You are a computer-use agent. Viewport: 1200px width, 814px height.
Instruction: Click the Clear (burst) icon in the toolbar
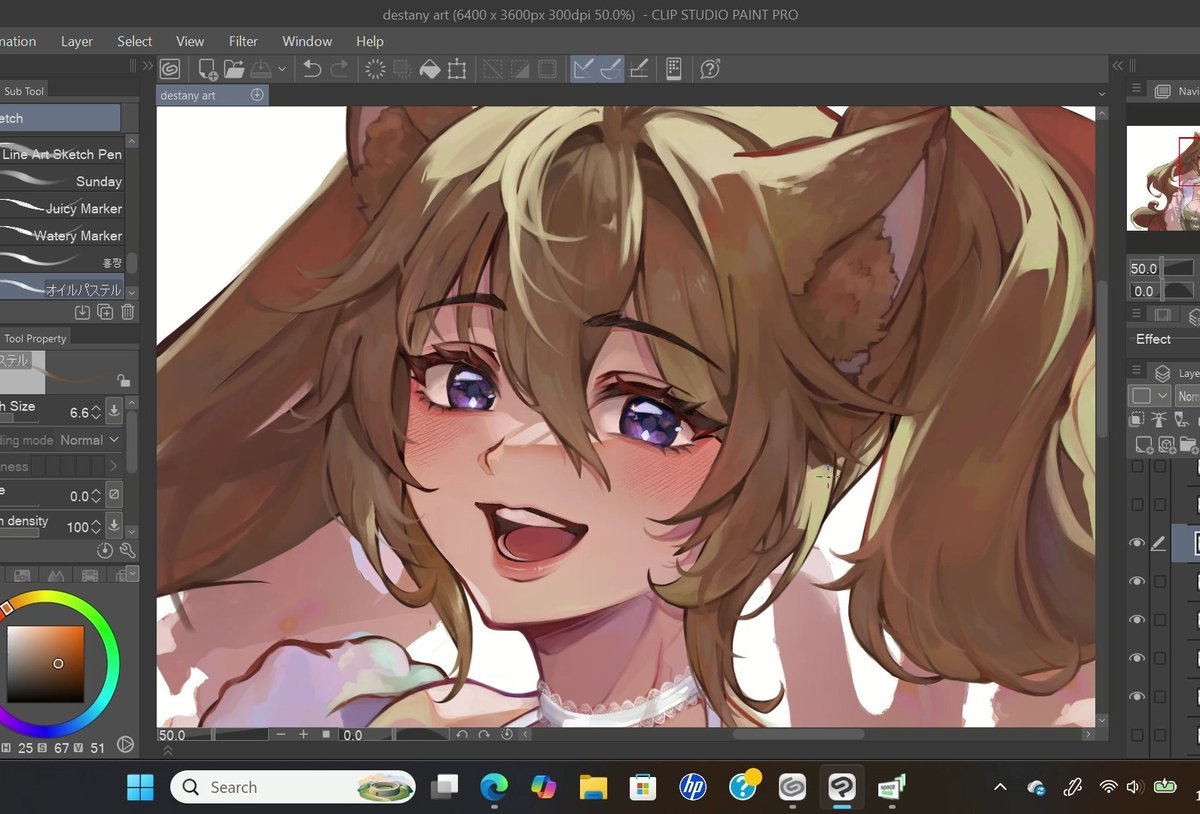[x=376, y=69]
